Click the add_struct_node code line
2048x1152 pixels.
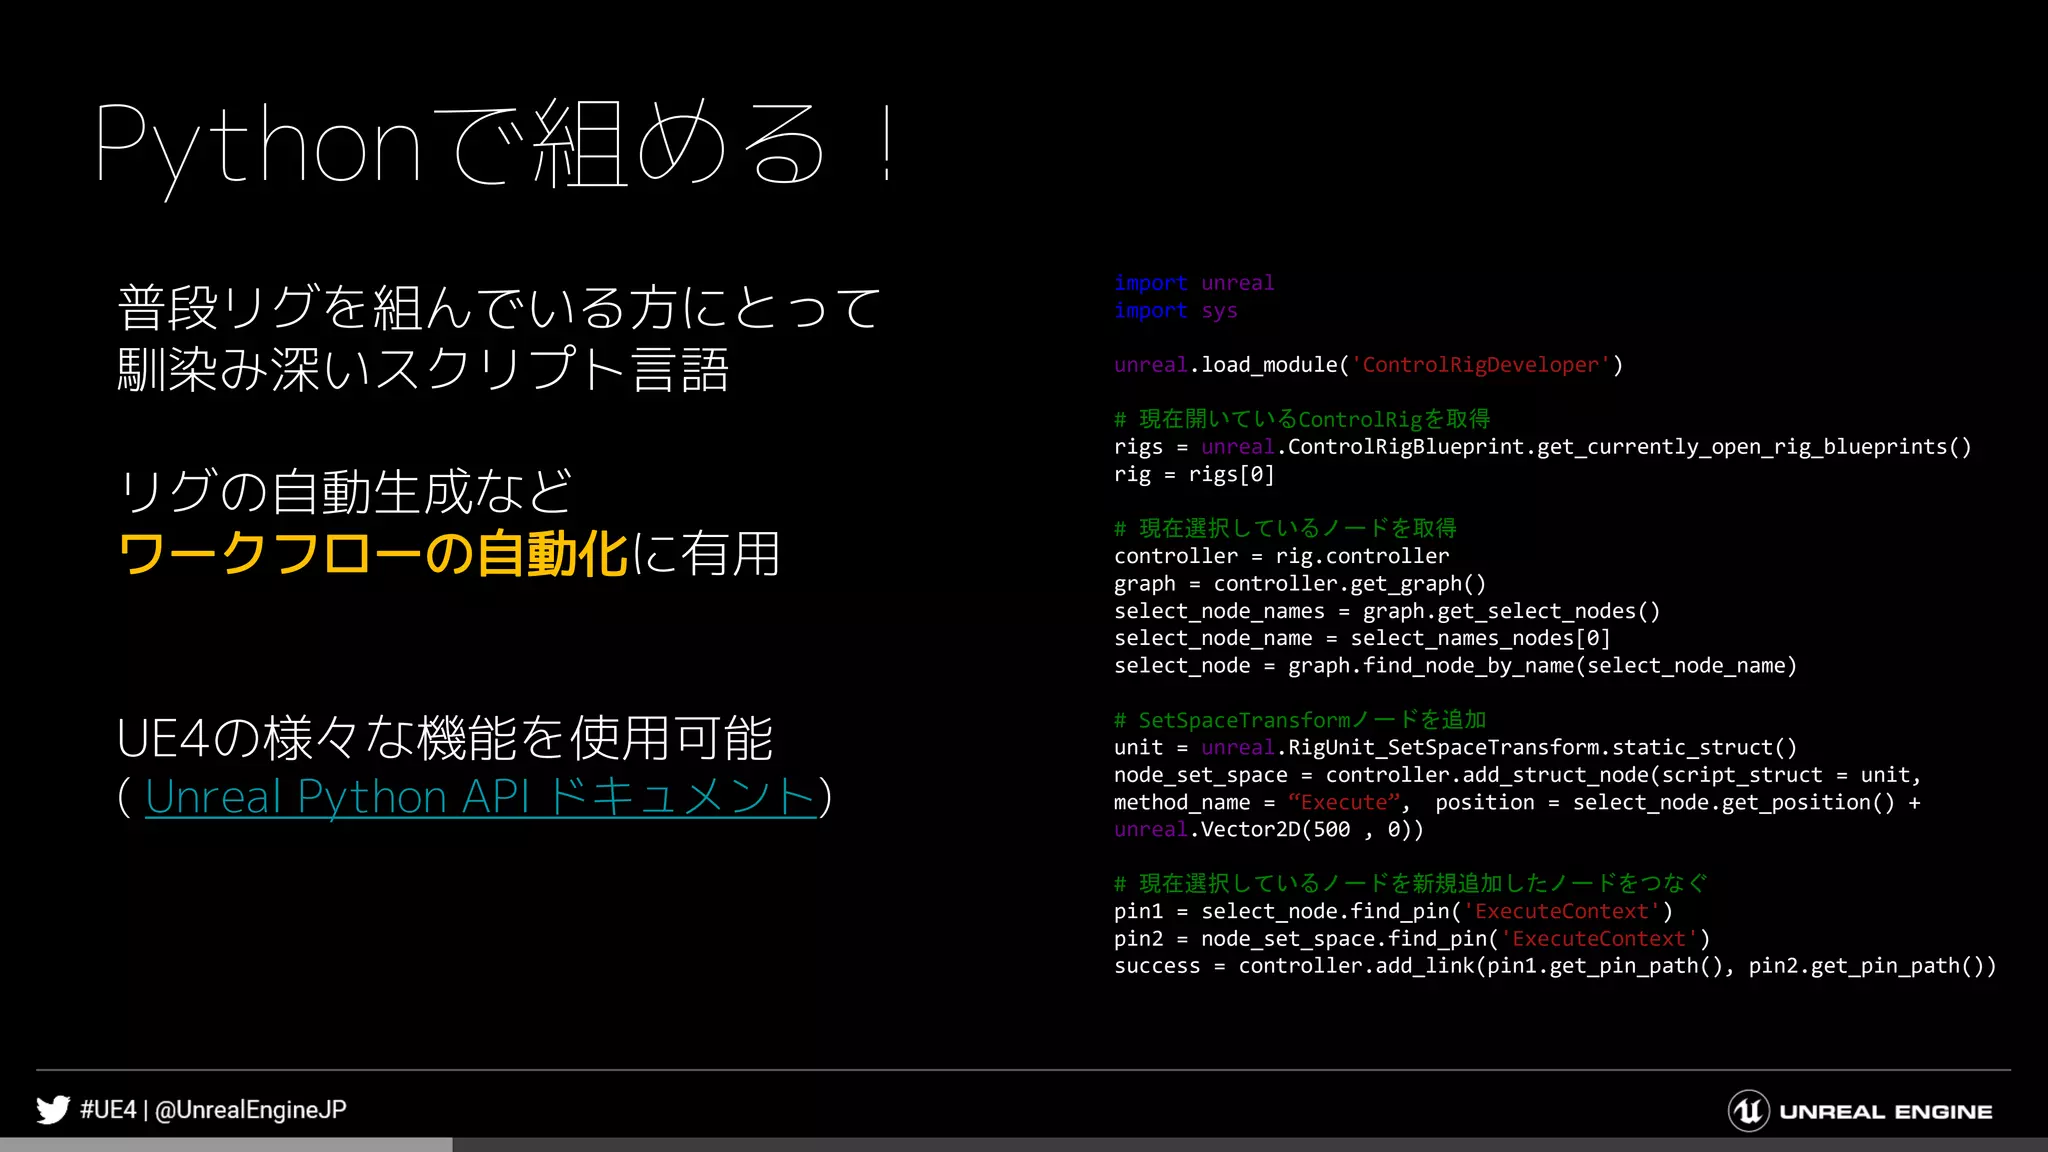point(1518,775)
